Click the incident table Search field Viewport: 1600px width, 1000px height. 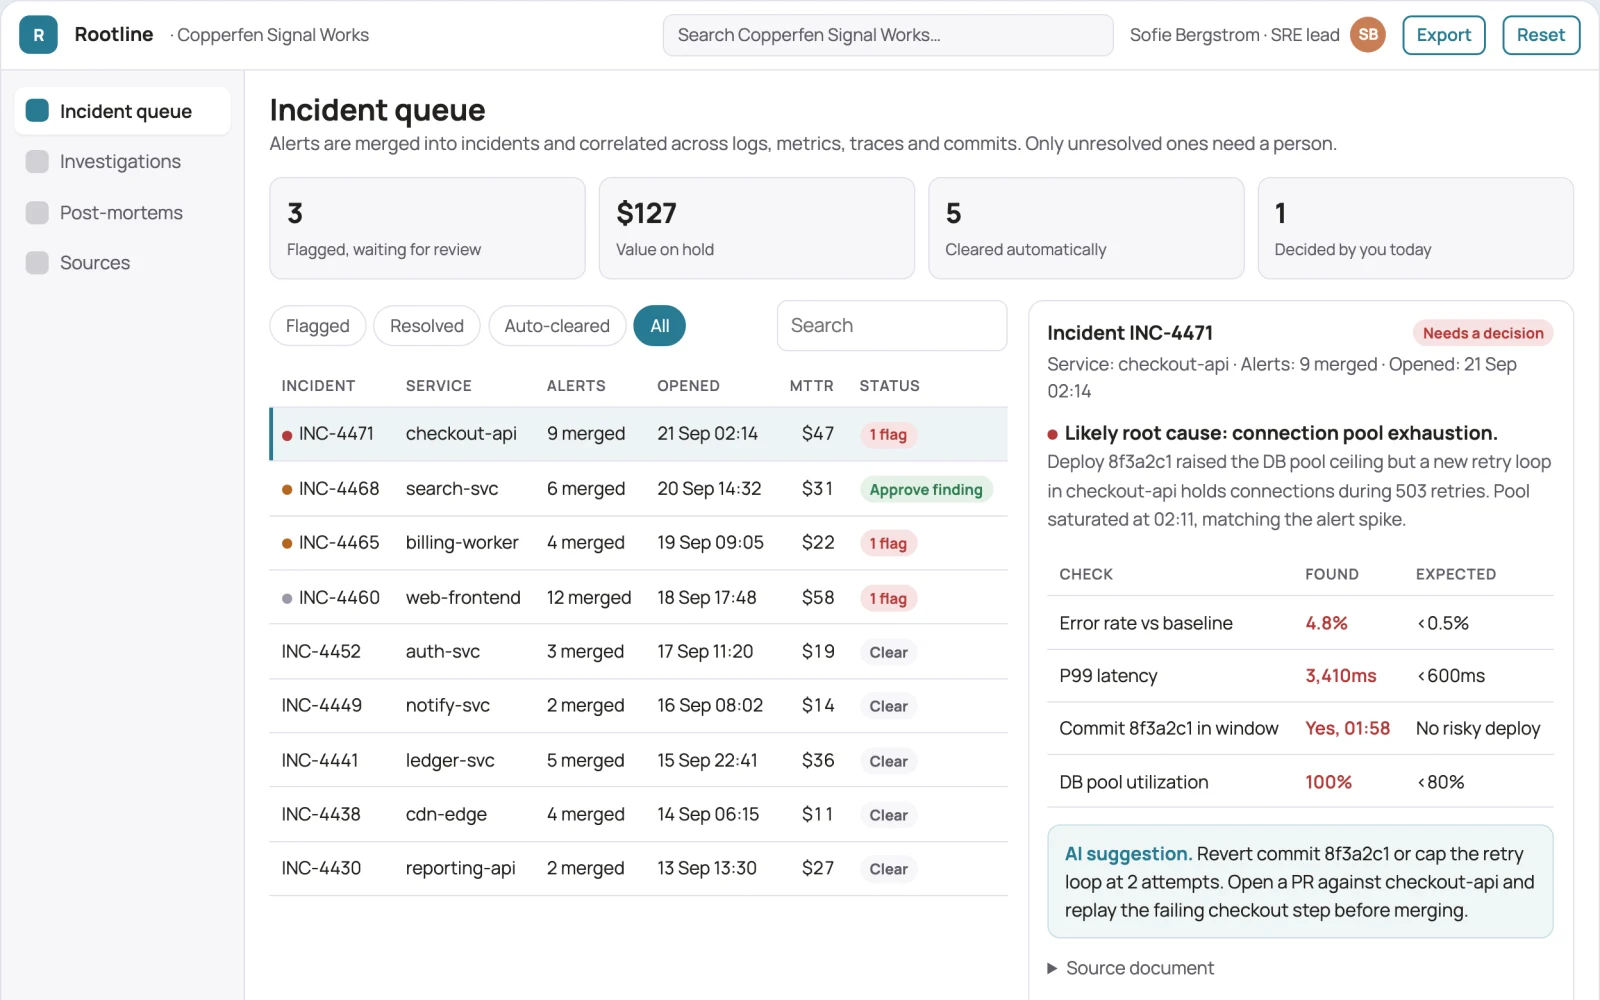click(x=892, y=326)
